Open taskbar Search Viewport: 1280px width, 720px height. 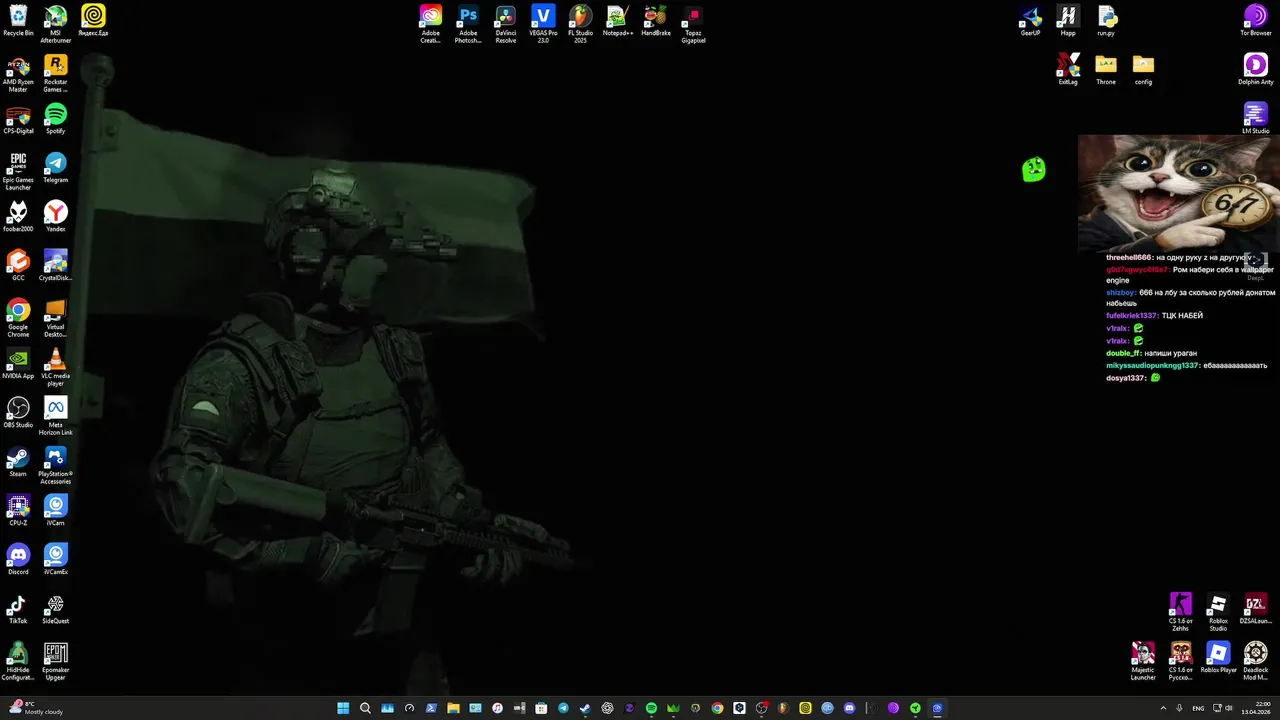click(x=365, y=708)
